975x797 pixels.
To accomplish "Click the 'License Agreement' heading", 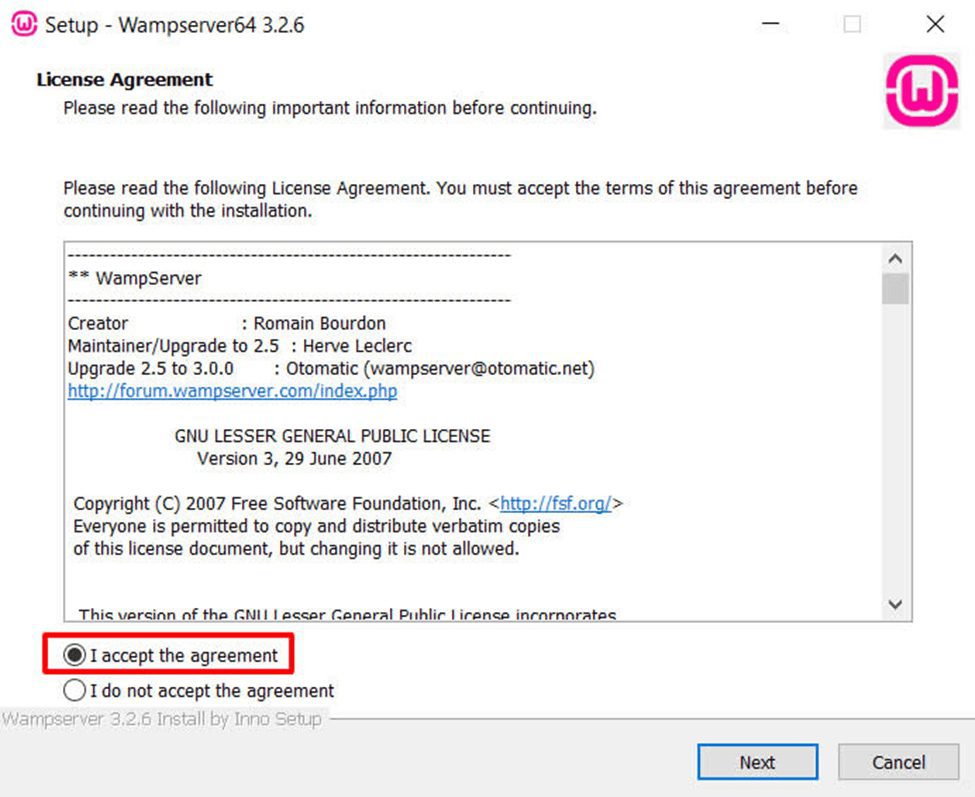I will [124, 80].
